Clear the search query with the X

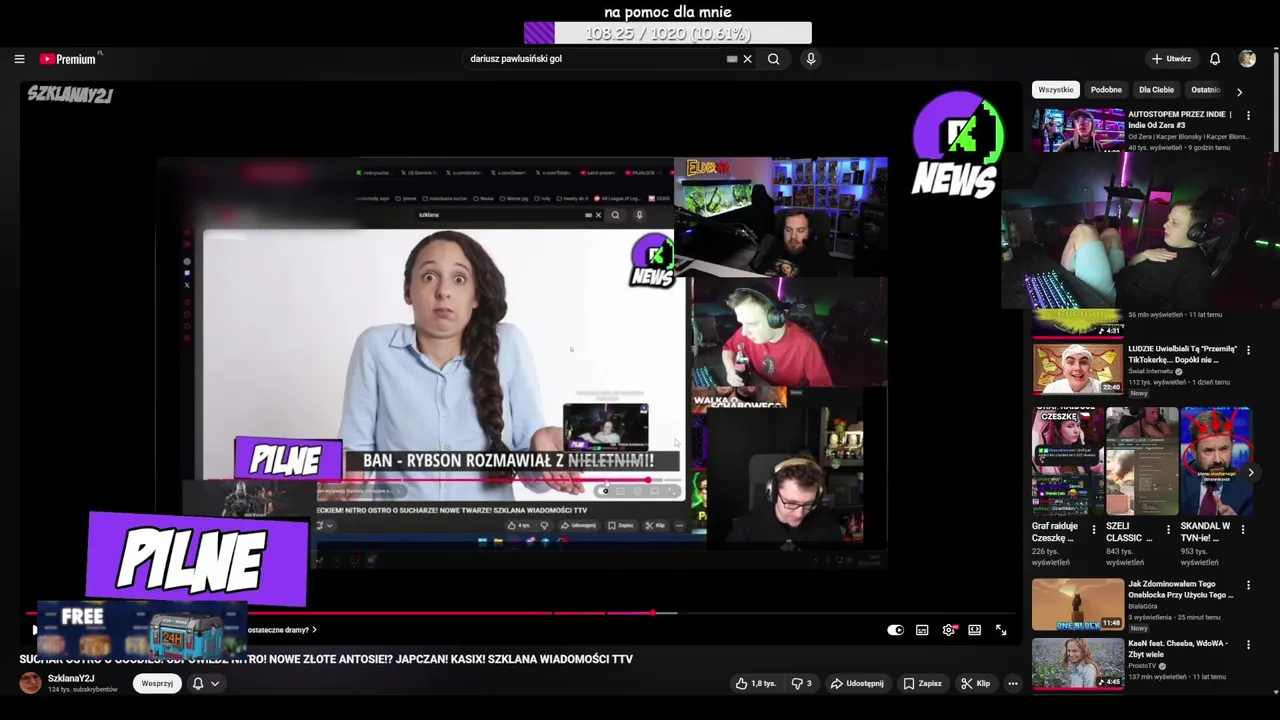pos(747,59)
